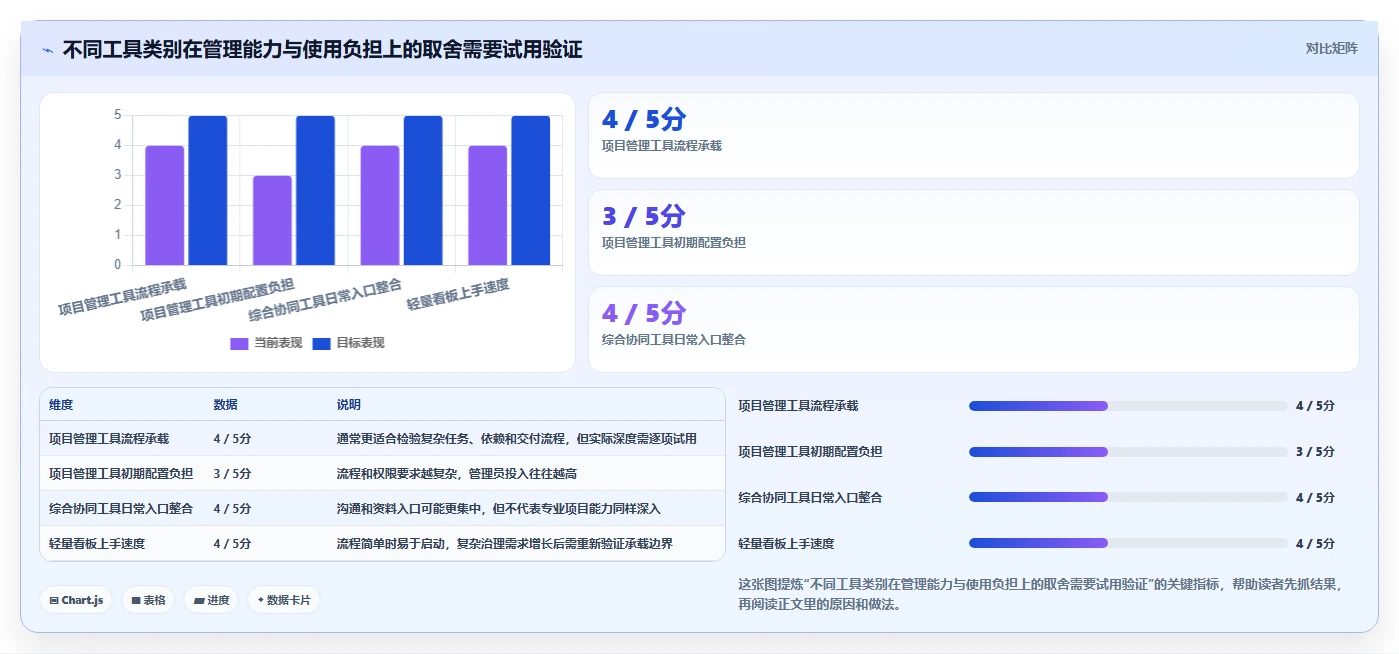This screenshot has width=1399, height=654.
Task: Click the page title heading text
Action: [x=322, y=49]
